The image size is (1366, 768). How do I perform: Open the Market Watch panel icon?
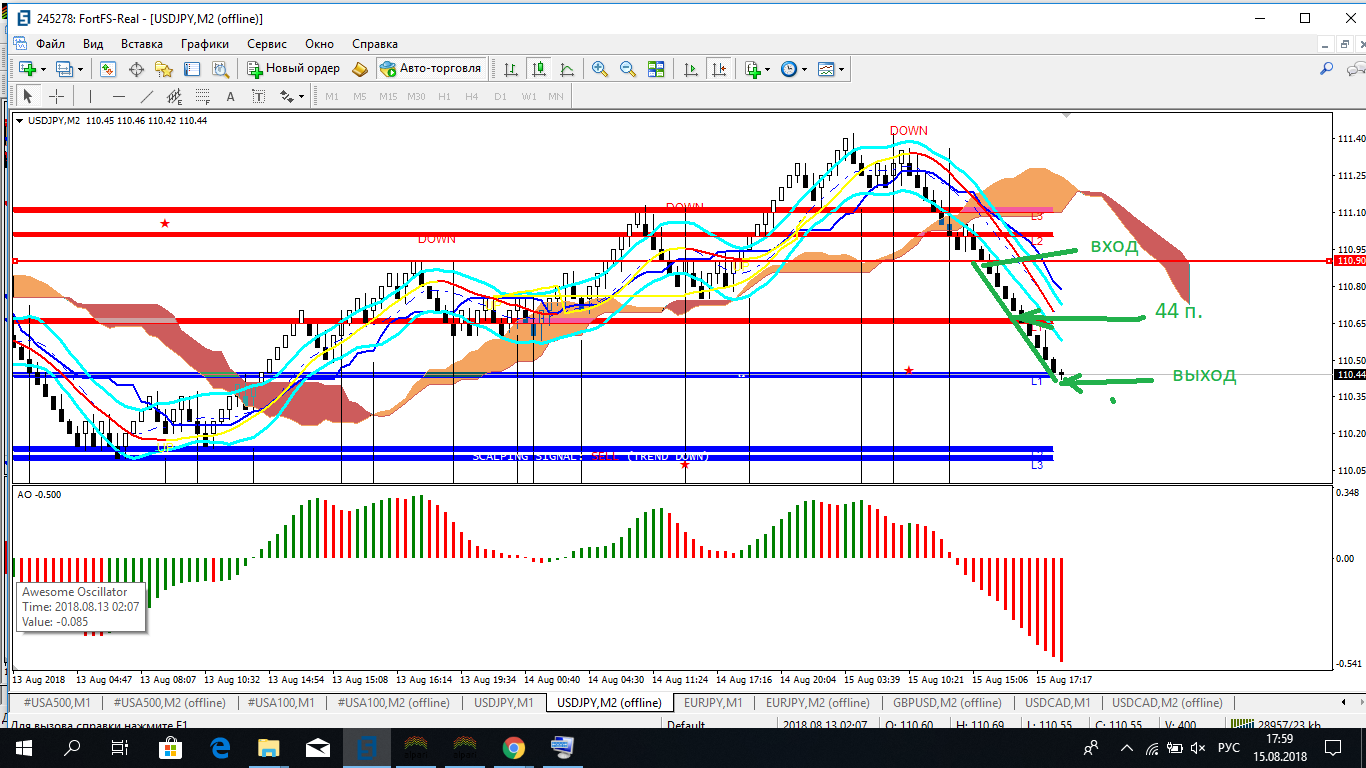(x=108, y=69)
